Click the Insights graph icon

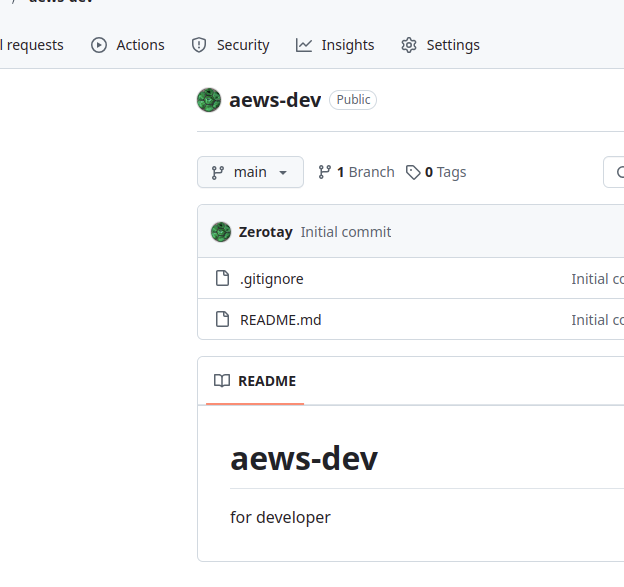point(304,45)
